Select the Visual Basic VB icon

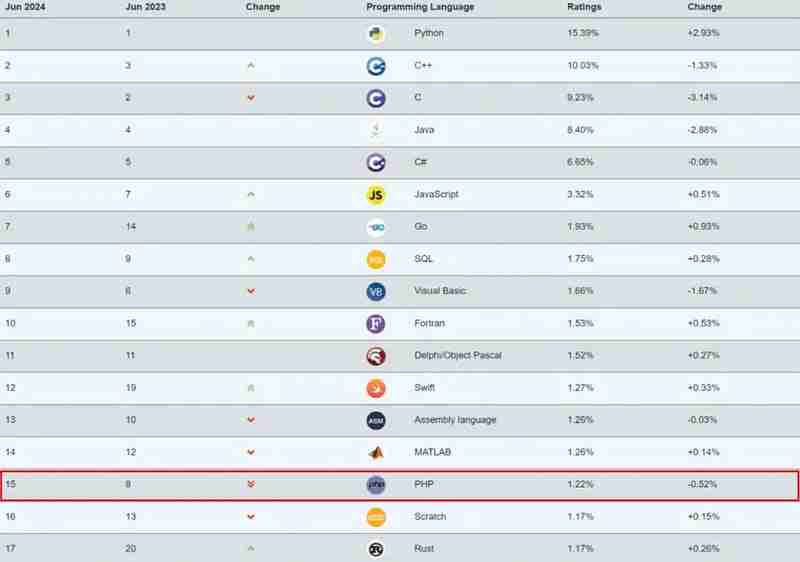376,292
